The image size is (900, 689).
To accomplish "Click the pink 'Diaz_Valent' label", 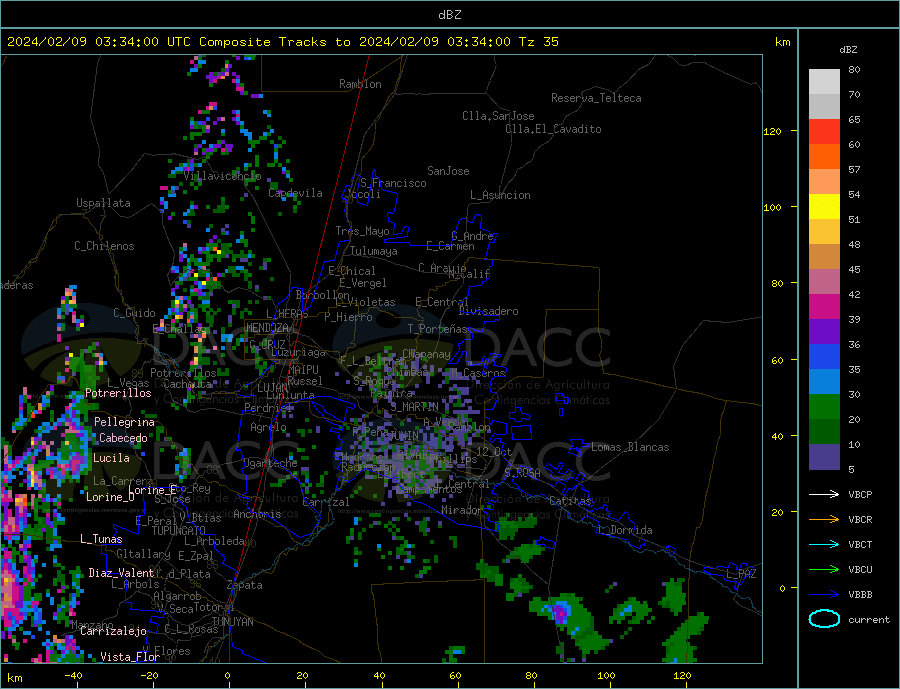I will [x=122, y=572].
